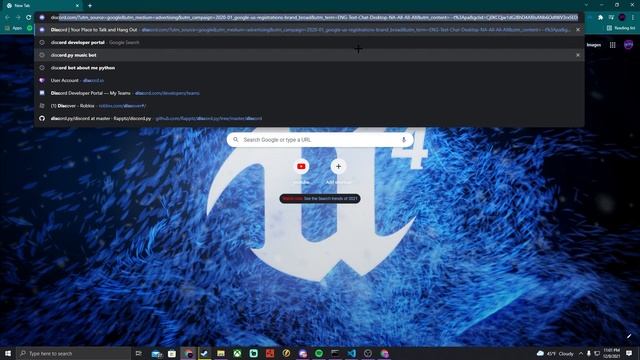Open the Xbox app from the taskbar

[x=237, y=353]
